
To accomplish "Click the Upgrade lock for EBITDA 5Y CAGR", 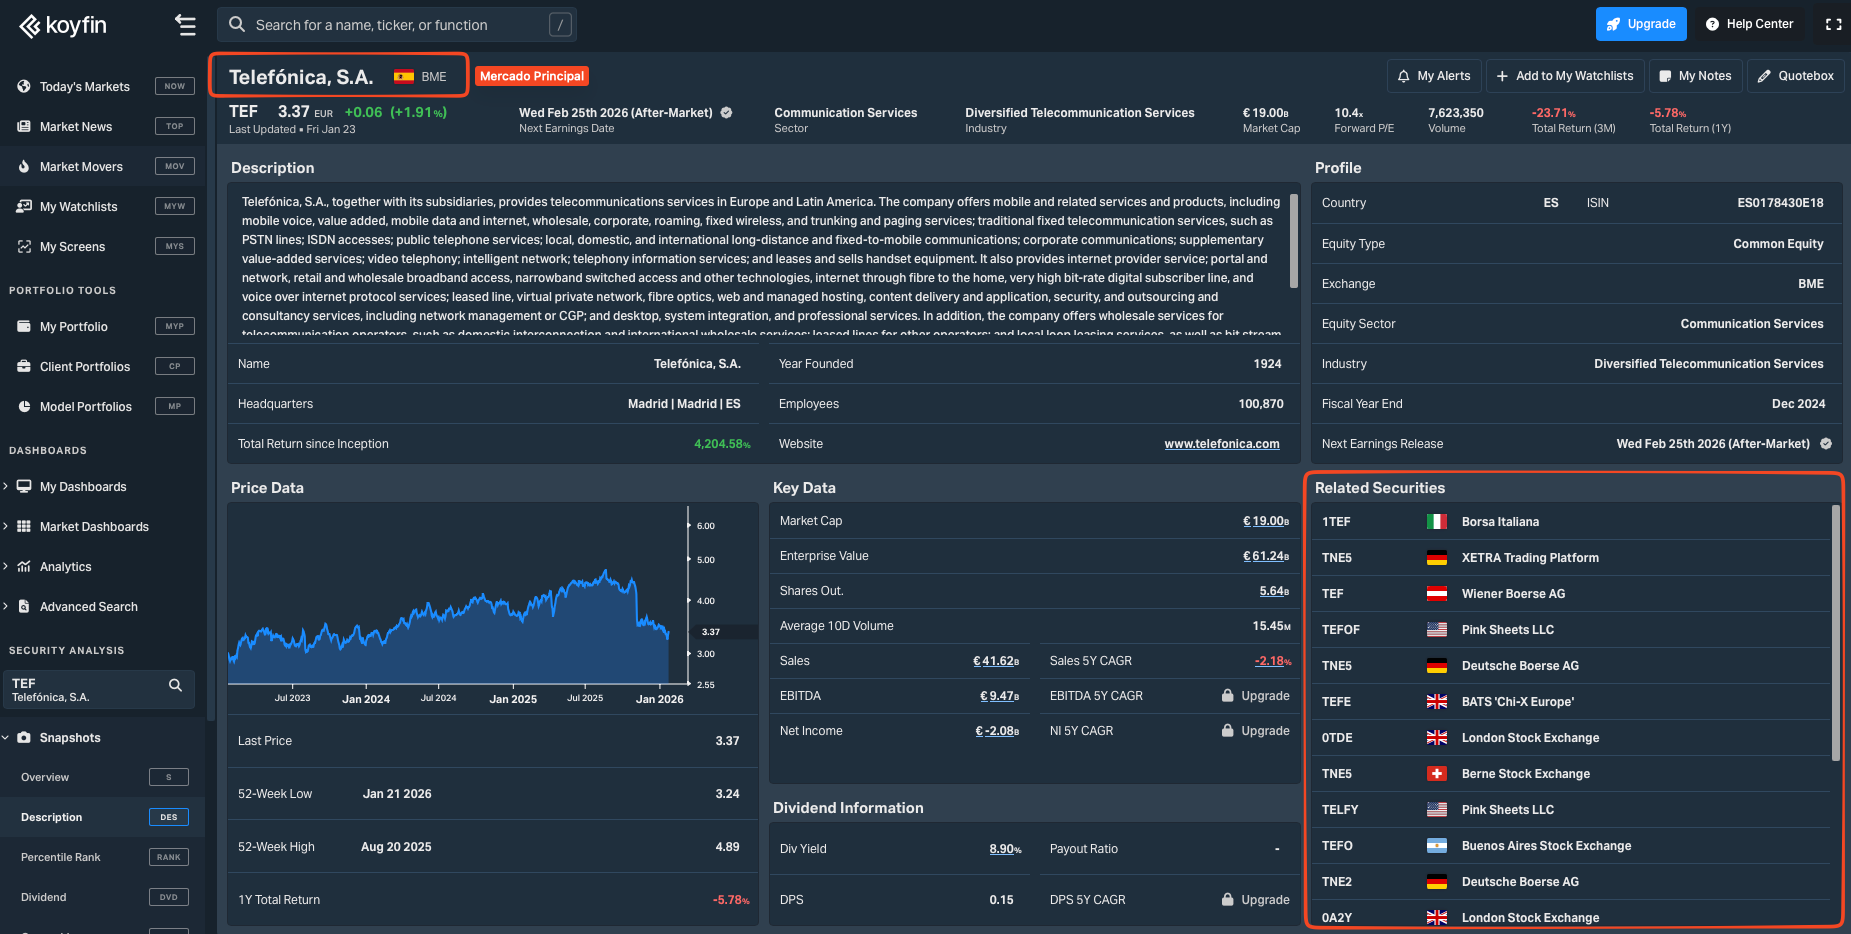I will tap(1255, 696).
